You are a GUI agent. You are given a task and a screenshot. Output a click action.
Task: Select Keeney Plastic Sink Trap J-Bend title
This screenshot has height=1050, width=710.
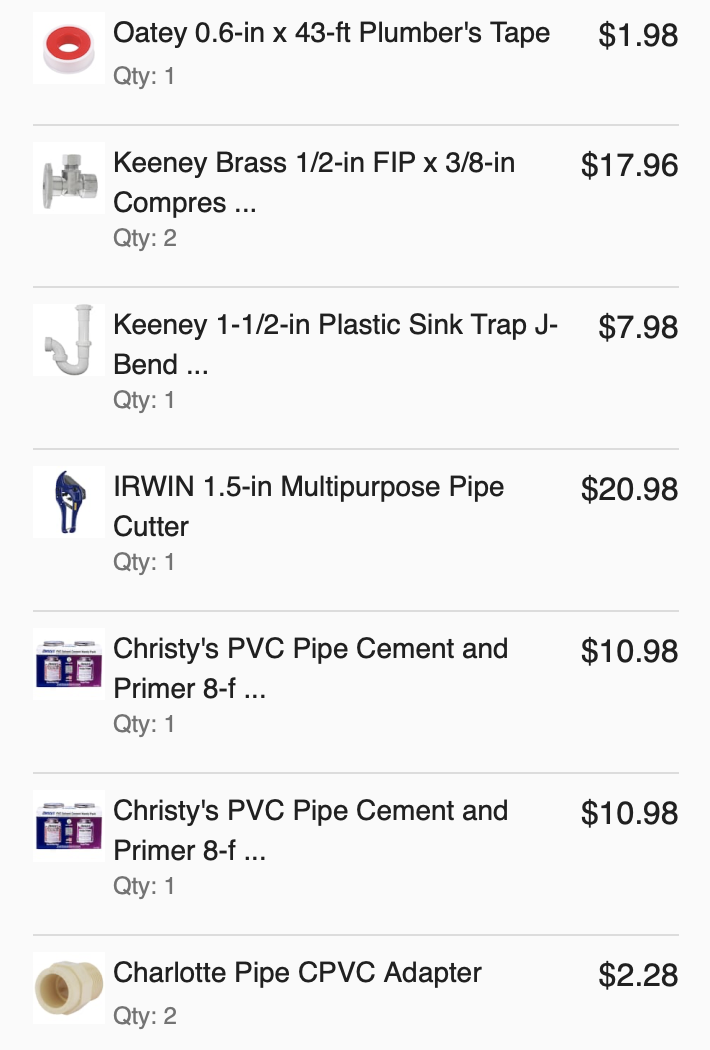point(336,344)
